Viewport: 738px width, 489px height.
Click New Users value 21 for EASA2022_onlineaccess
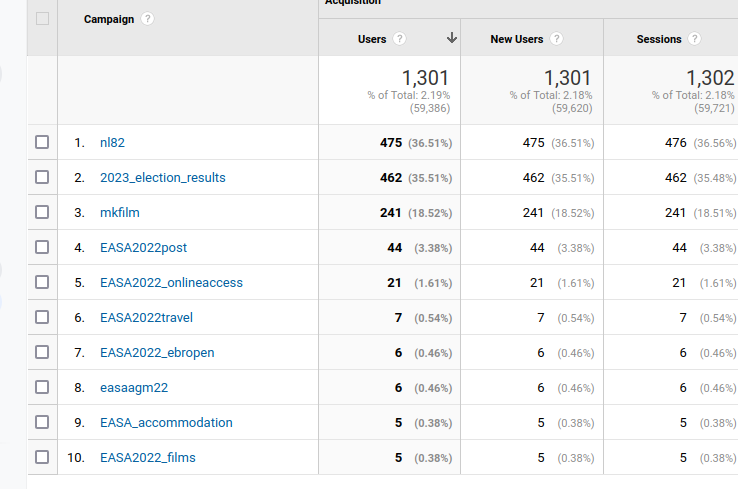pyautogui.click(x=537, y=282)
